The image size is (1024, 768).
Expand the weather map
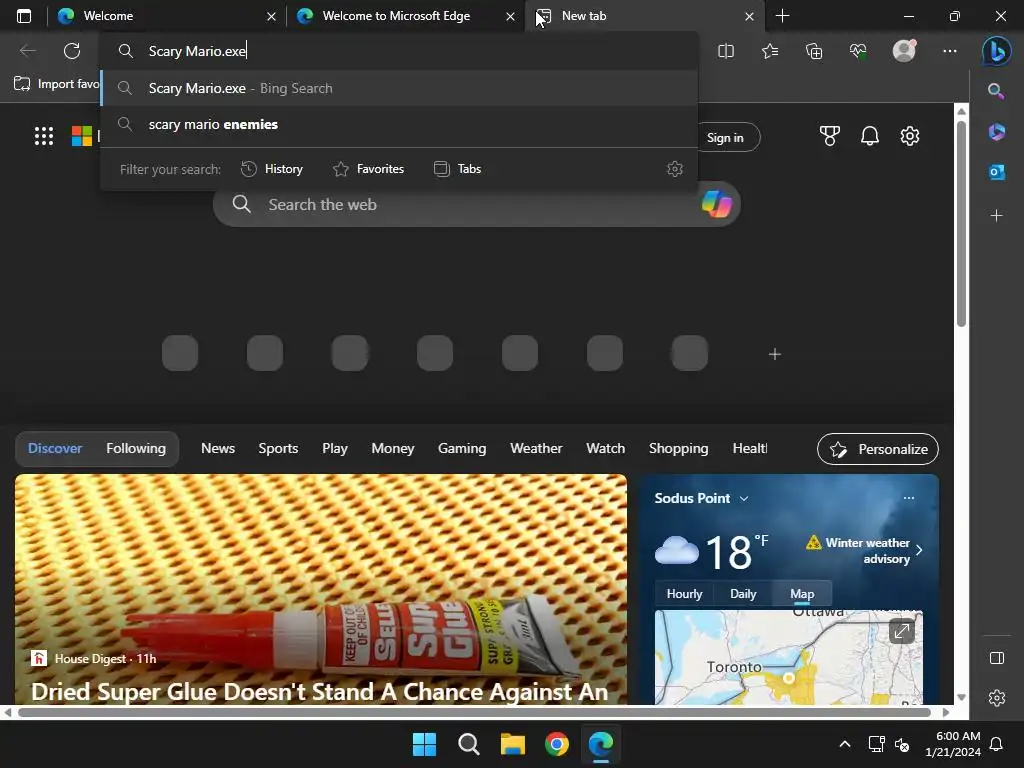click(x=902, y=631)
